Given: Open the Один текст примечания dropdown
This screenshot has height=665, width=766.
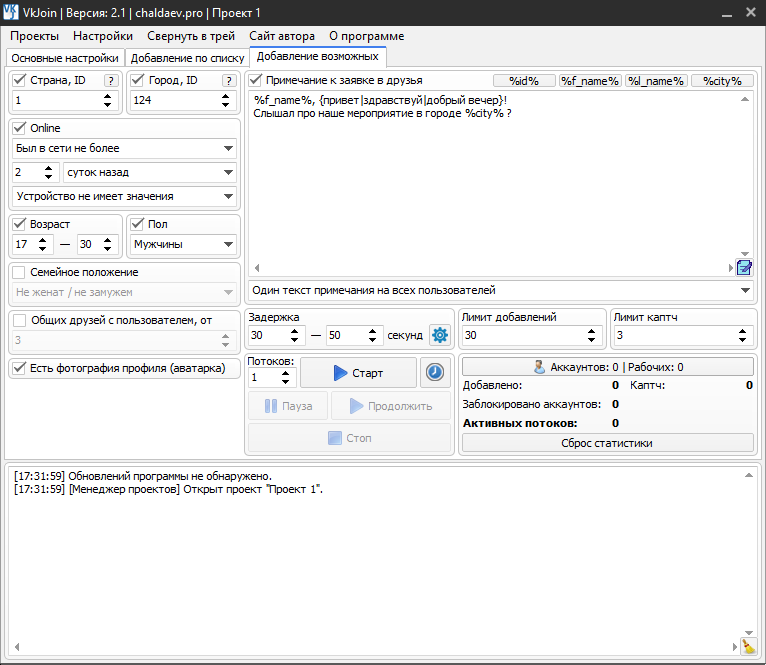Looking at the screenshot, I should (x=500, y=290).
